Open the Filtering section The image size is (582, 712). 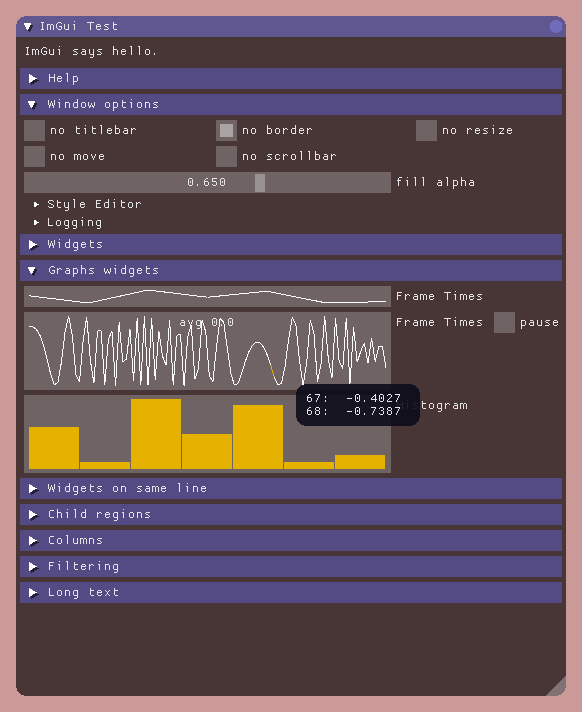click(291, 567)
